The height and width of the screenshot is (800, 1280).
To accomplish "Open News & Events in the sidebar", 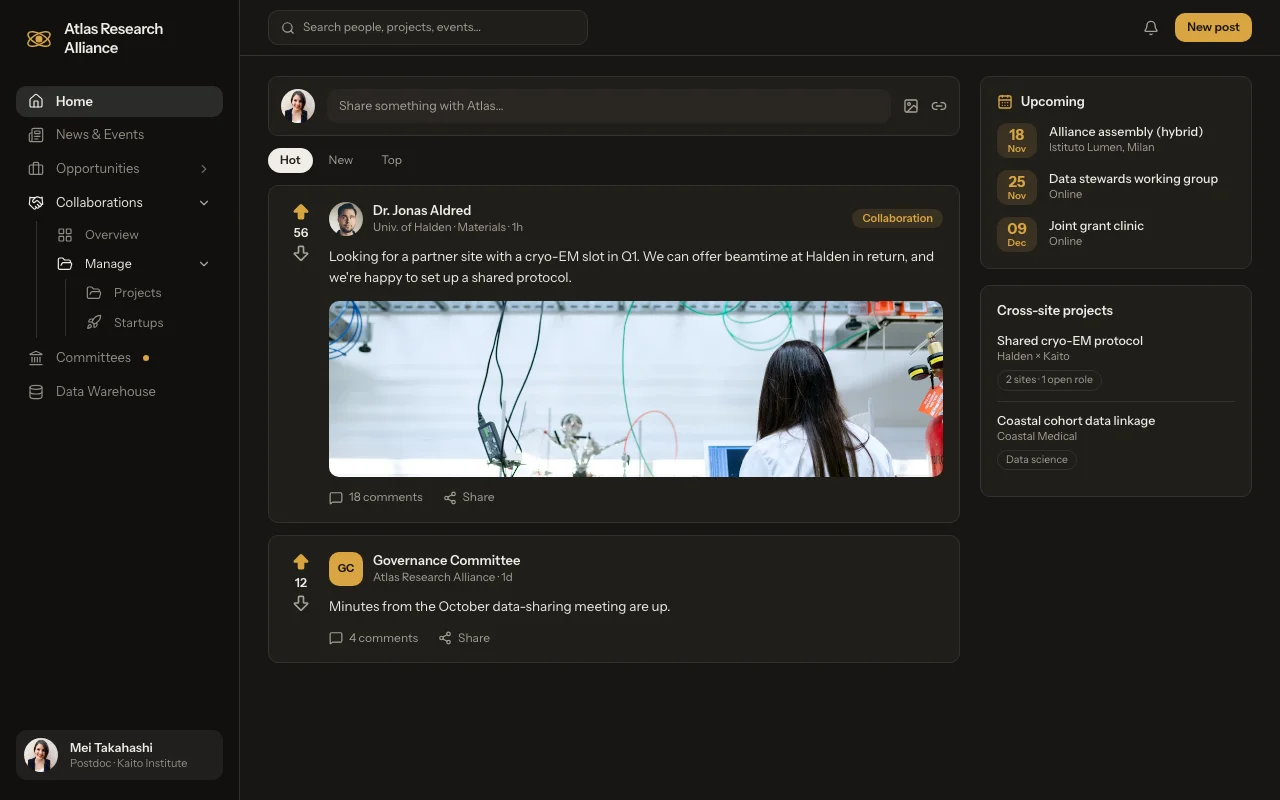I will (x=119, y=135).
